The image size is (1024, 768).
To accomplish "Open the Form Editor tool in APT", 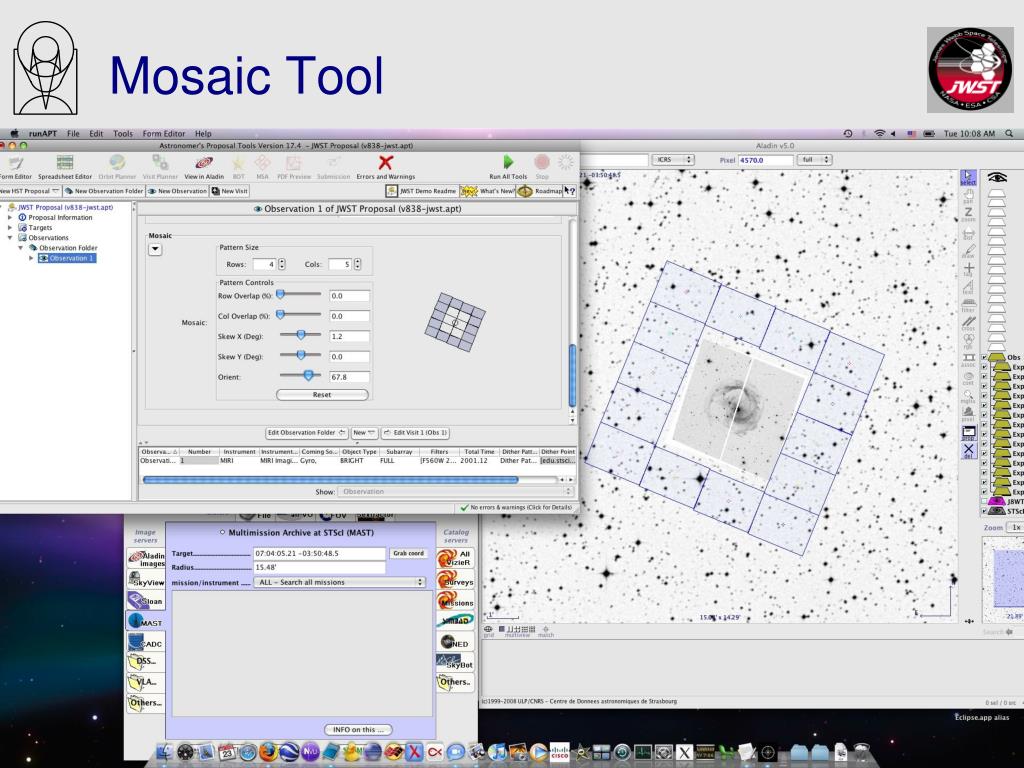I will point(14,167).
